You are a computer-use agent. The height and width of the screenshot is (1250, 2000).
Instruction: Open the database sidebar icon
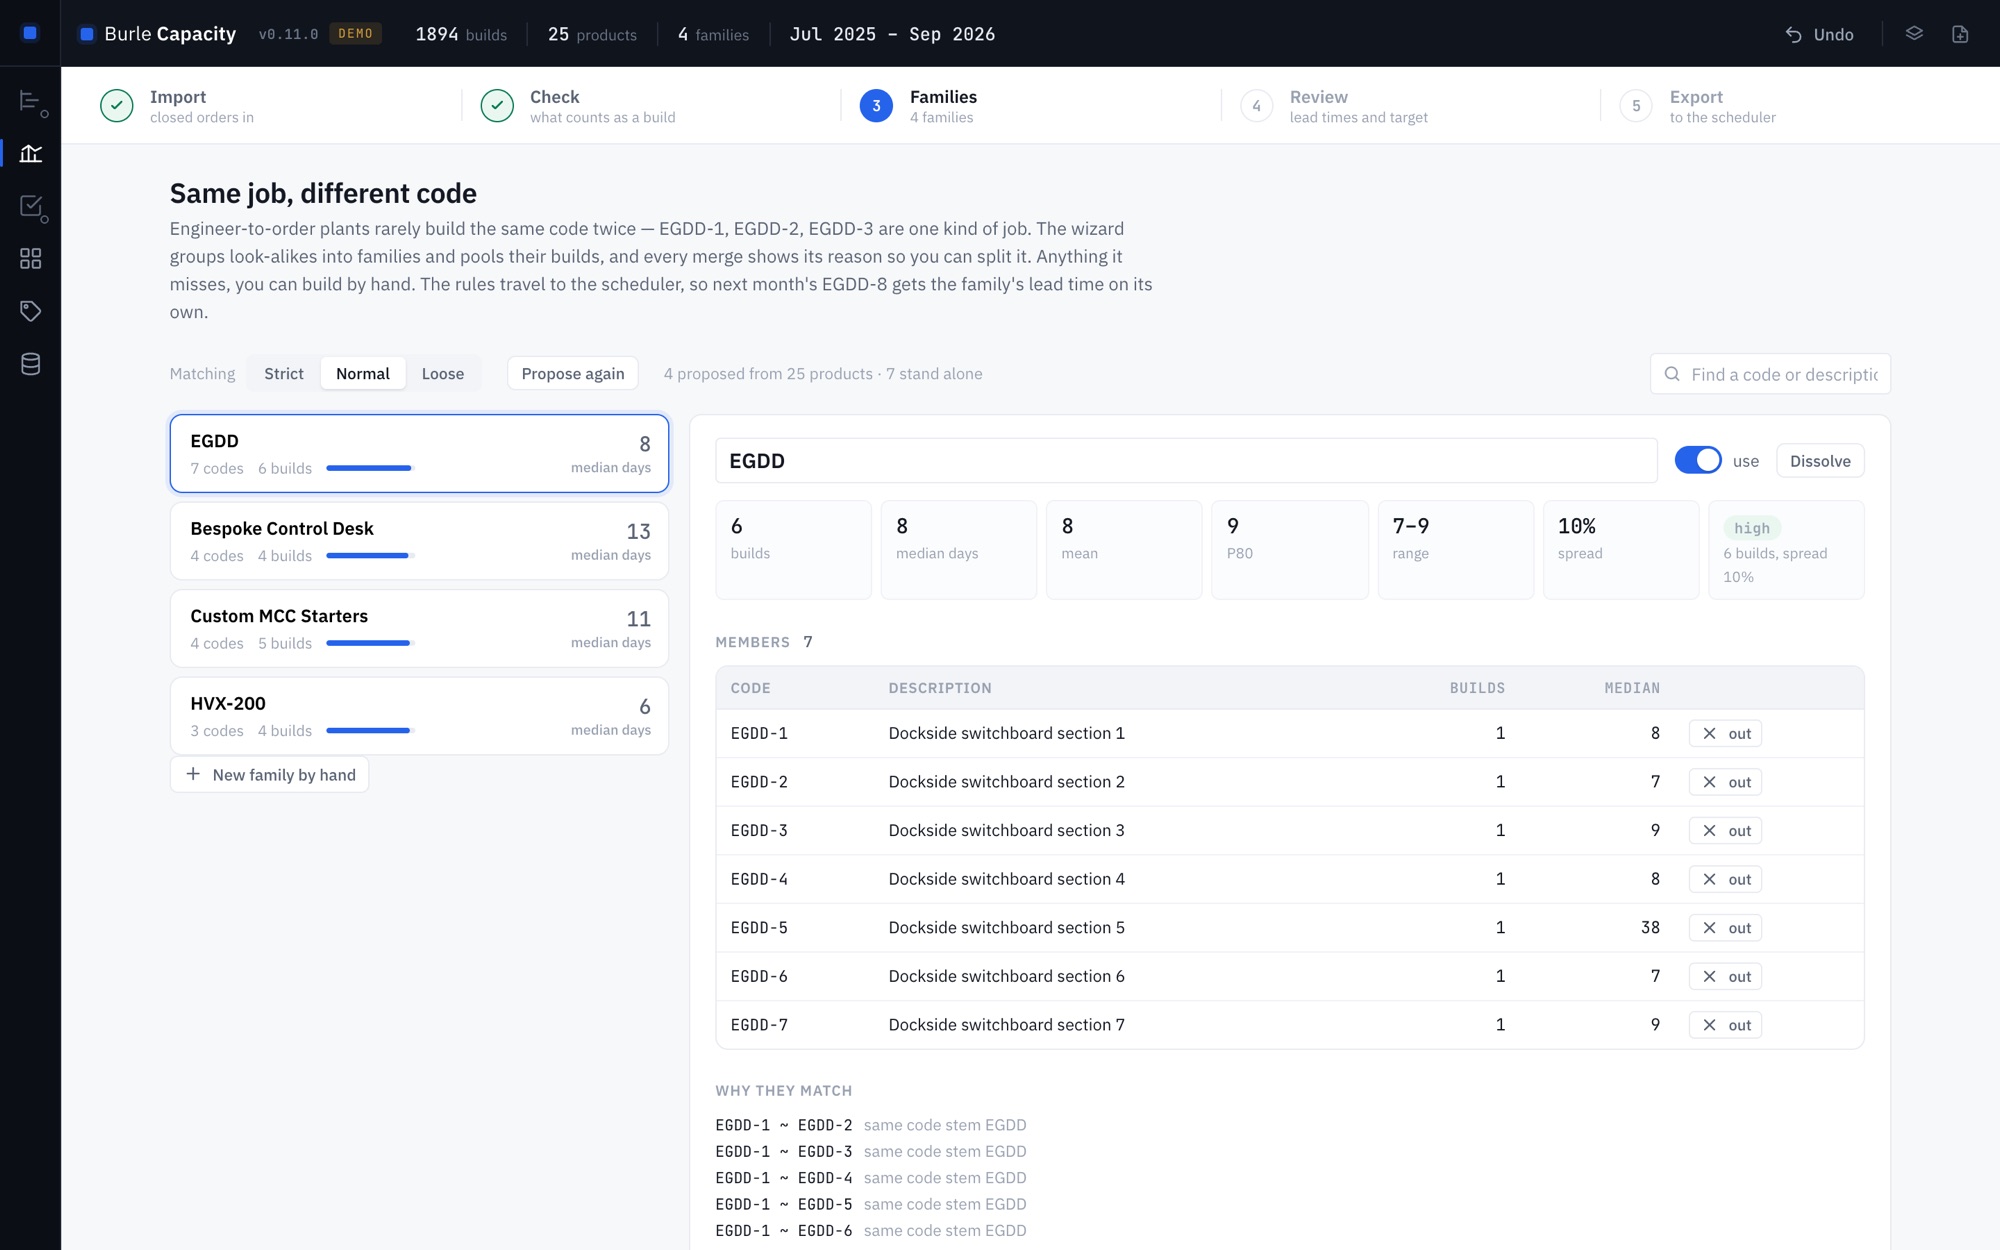coord(31,364)
